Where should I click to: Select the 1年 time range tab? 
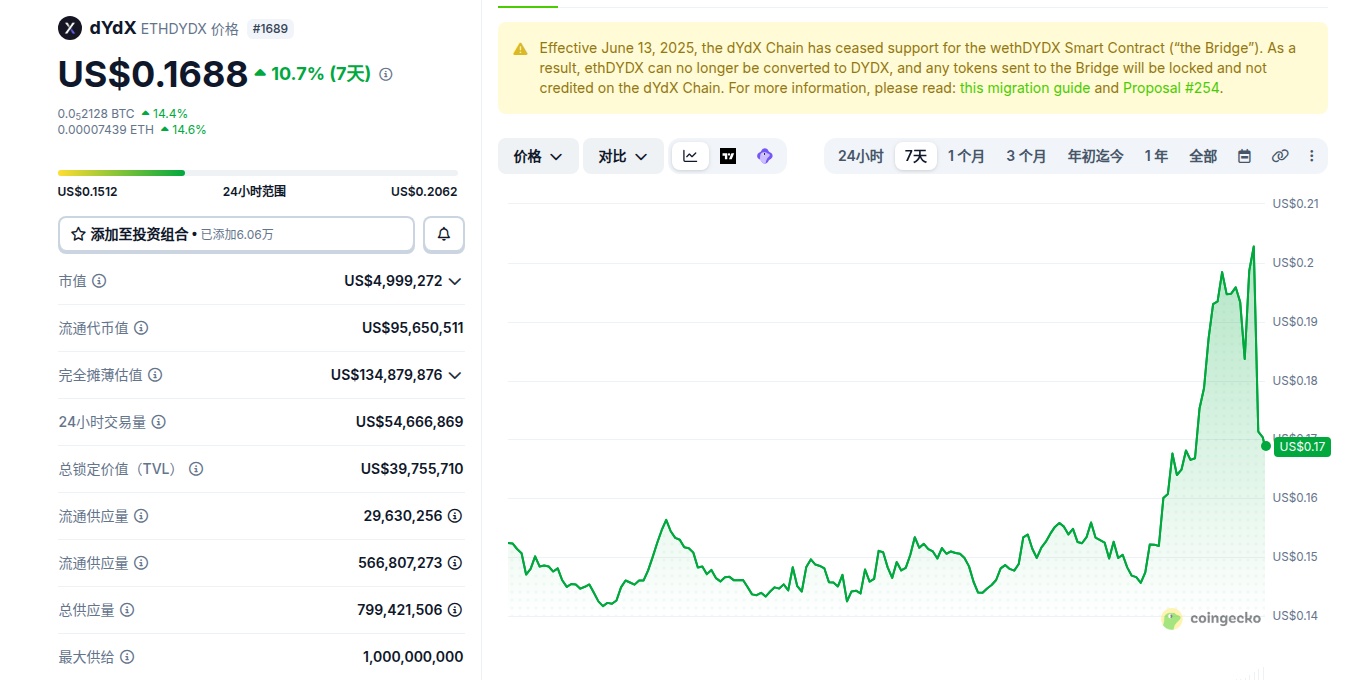pyautogui.click(x=1156, y=156)
